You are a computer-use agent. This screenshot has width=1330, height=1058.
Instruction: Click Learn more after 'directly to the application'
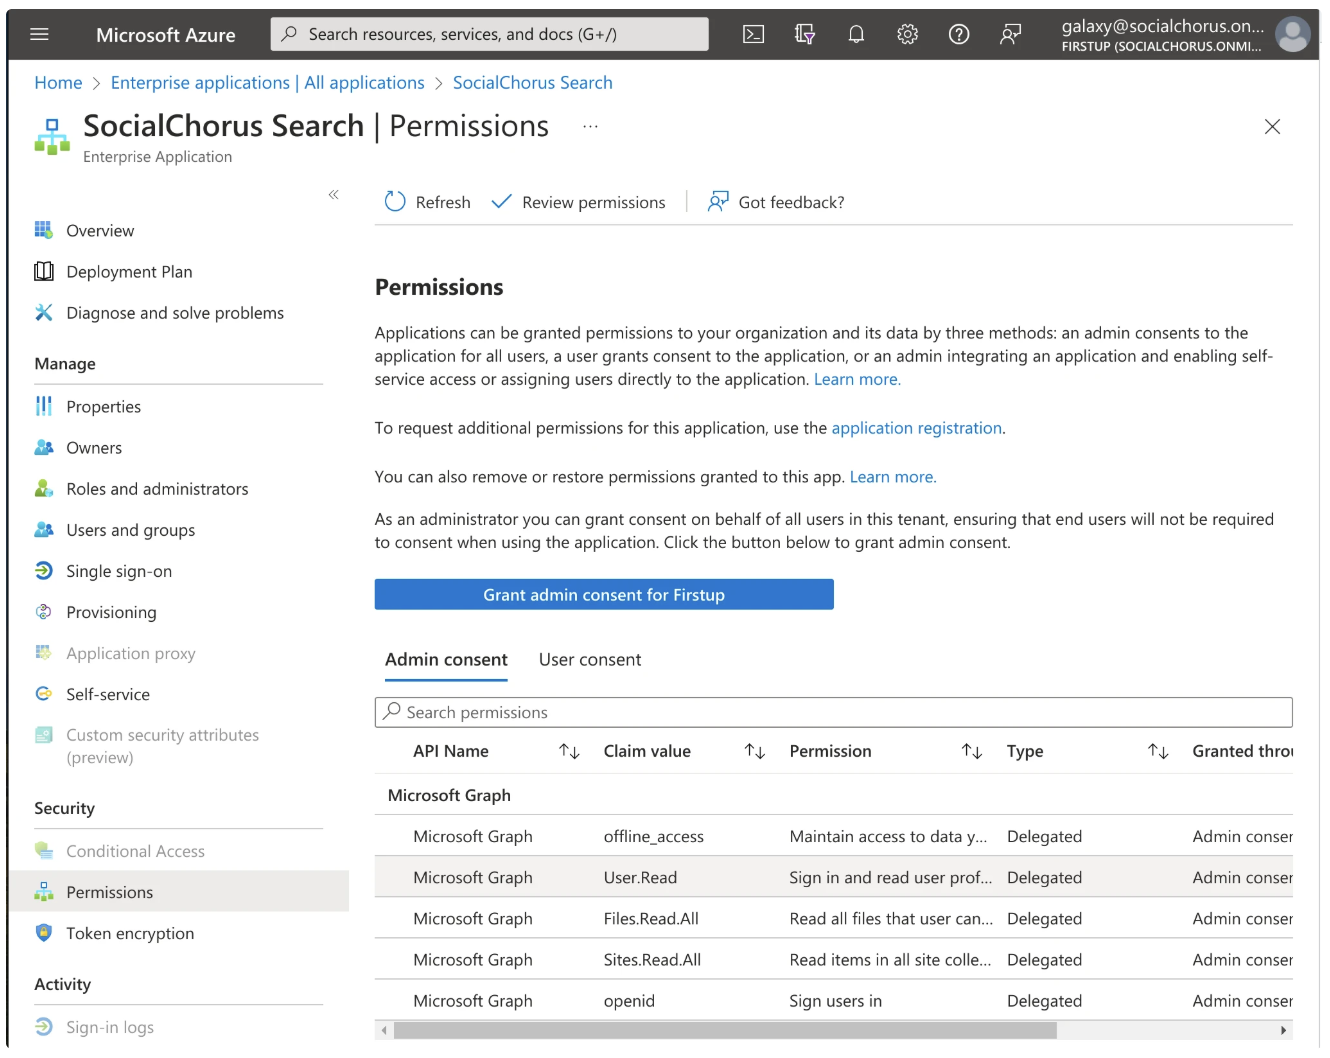tap(857, 380)
